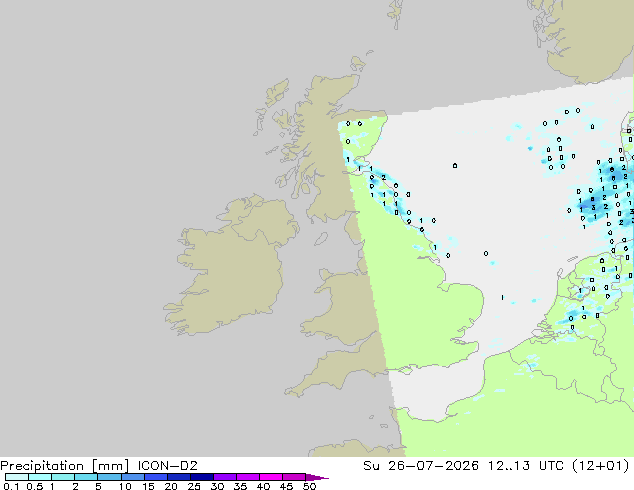Image resolution: width=634 pixels, height=490 pixels.
Task: Click the 1–2 mm legend color box
Action: 63,477
